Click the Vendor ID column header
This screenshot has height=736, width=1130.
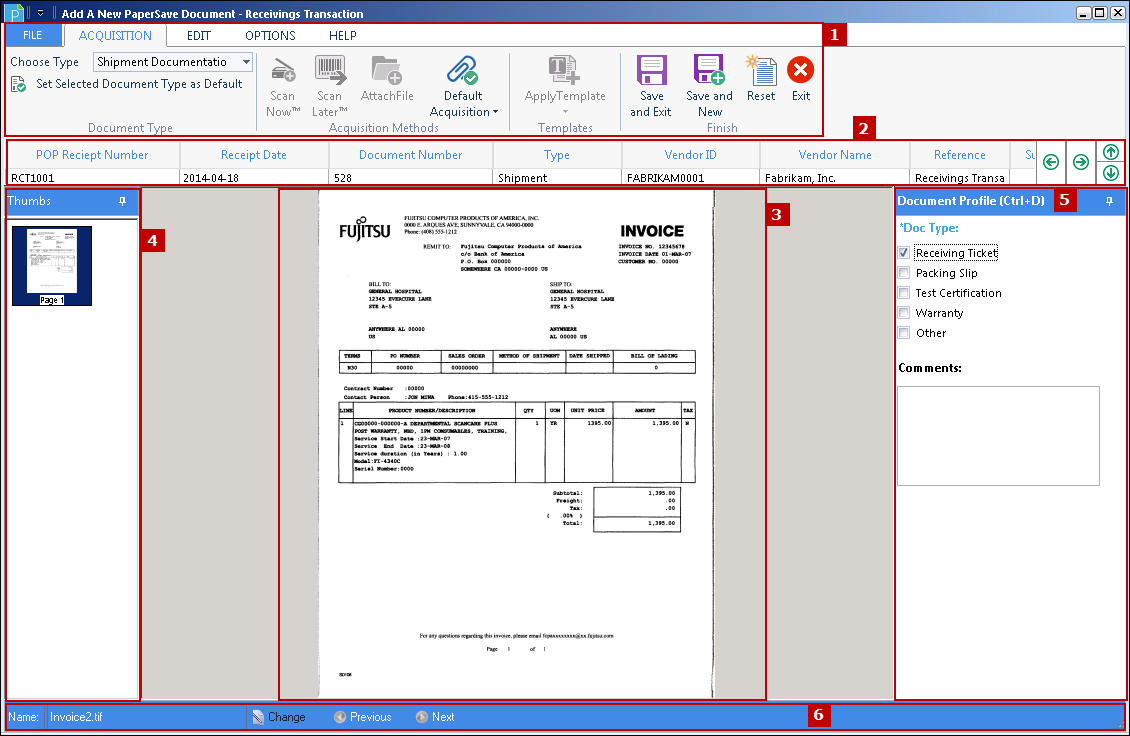690,155
